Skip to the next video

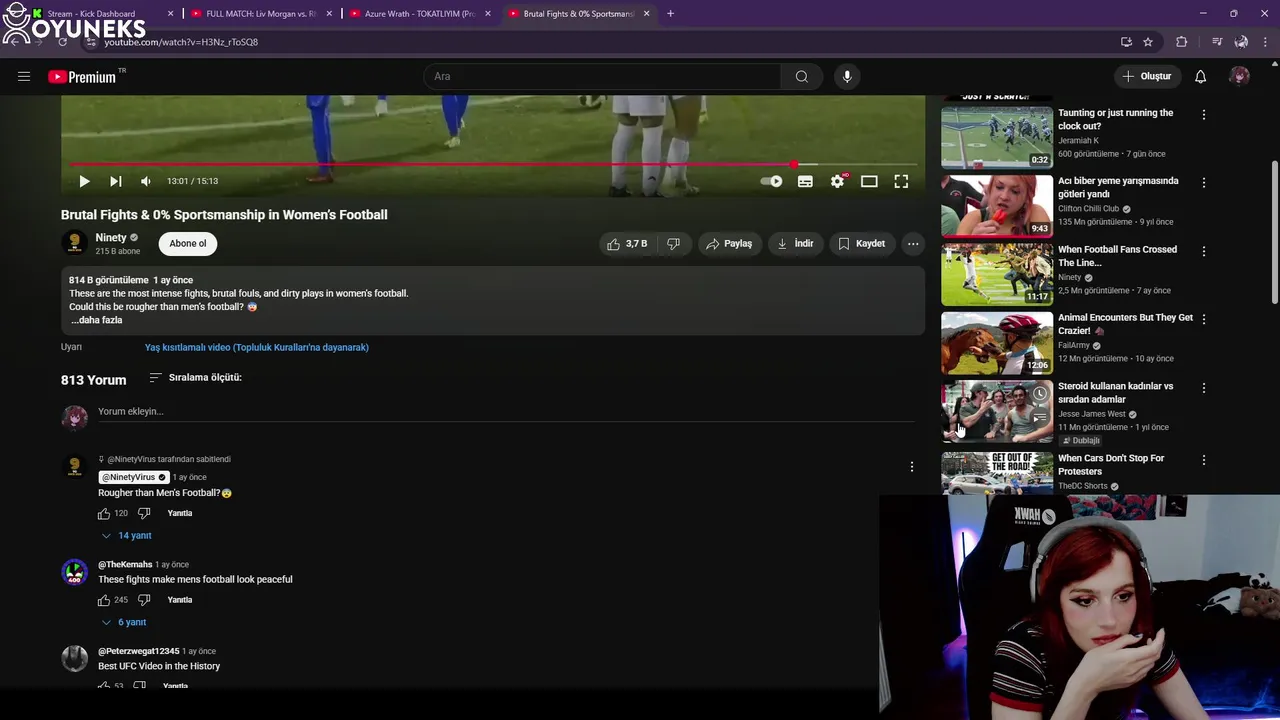coord(115,181)
